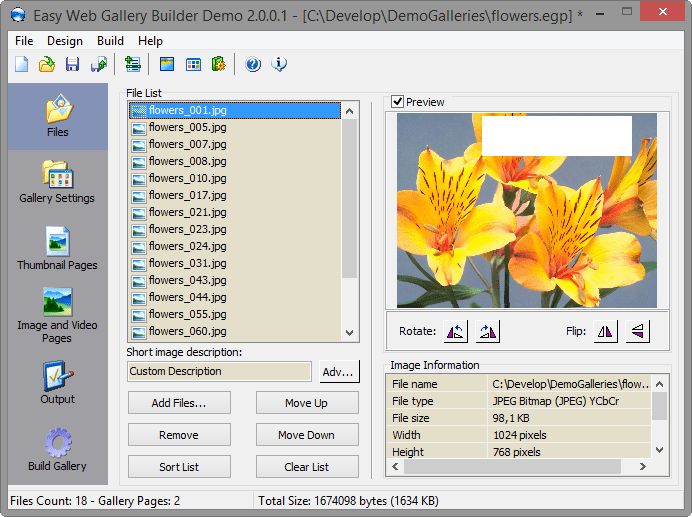Select flowers_005.jpg in the file list
This screenshot has width=692, height=517.
coord(235,128)
